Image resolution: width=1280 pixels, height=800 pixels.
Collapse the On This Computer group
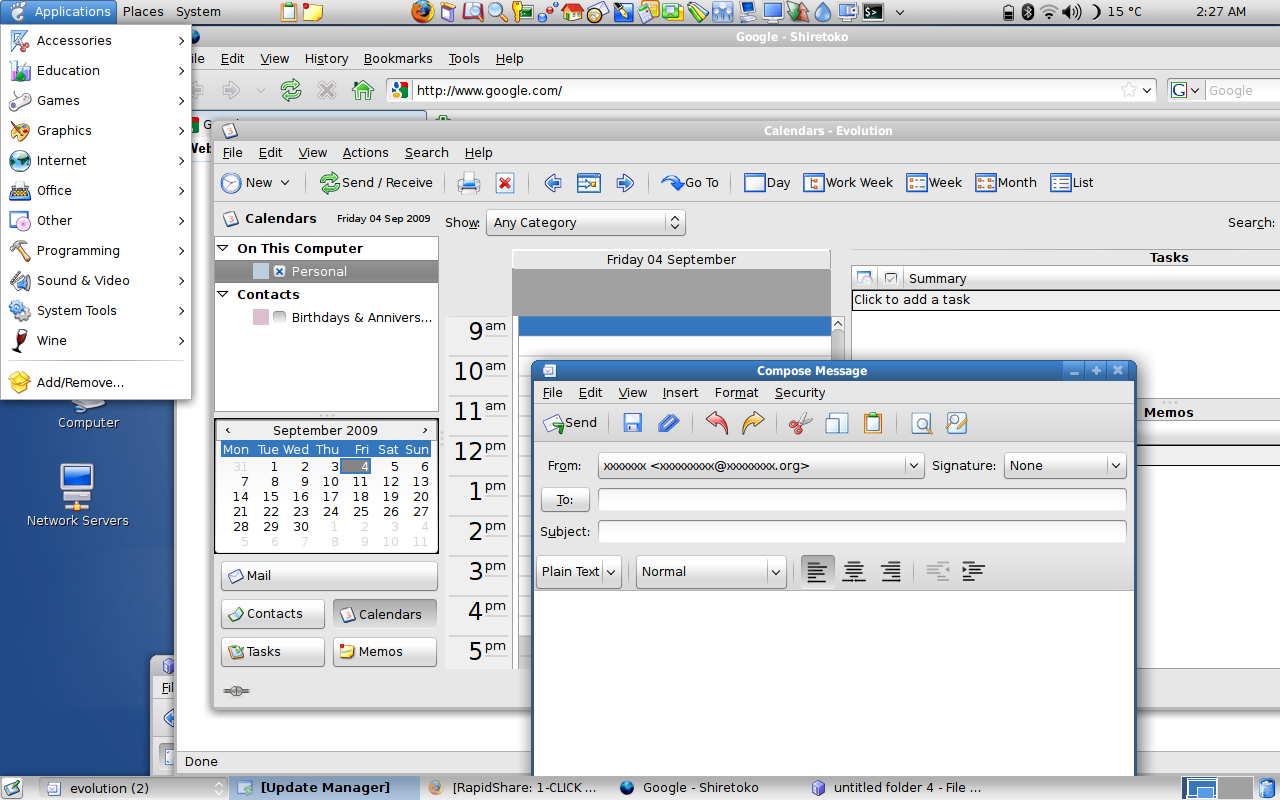[223, 248]
